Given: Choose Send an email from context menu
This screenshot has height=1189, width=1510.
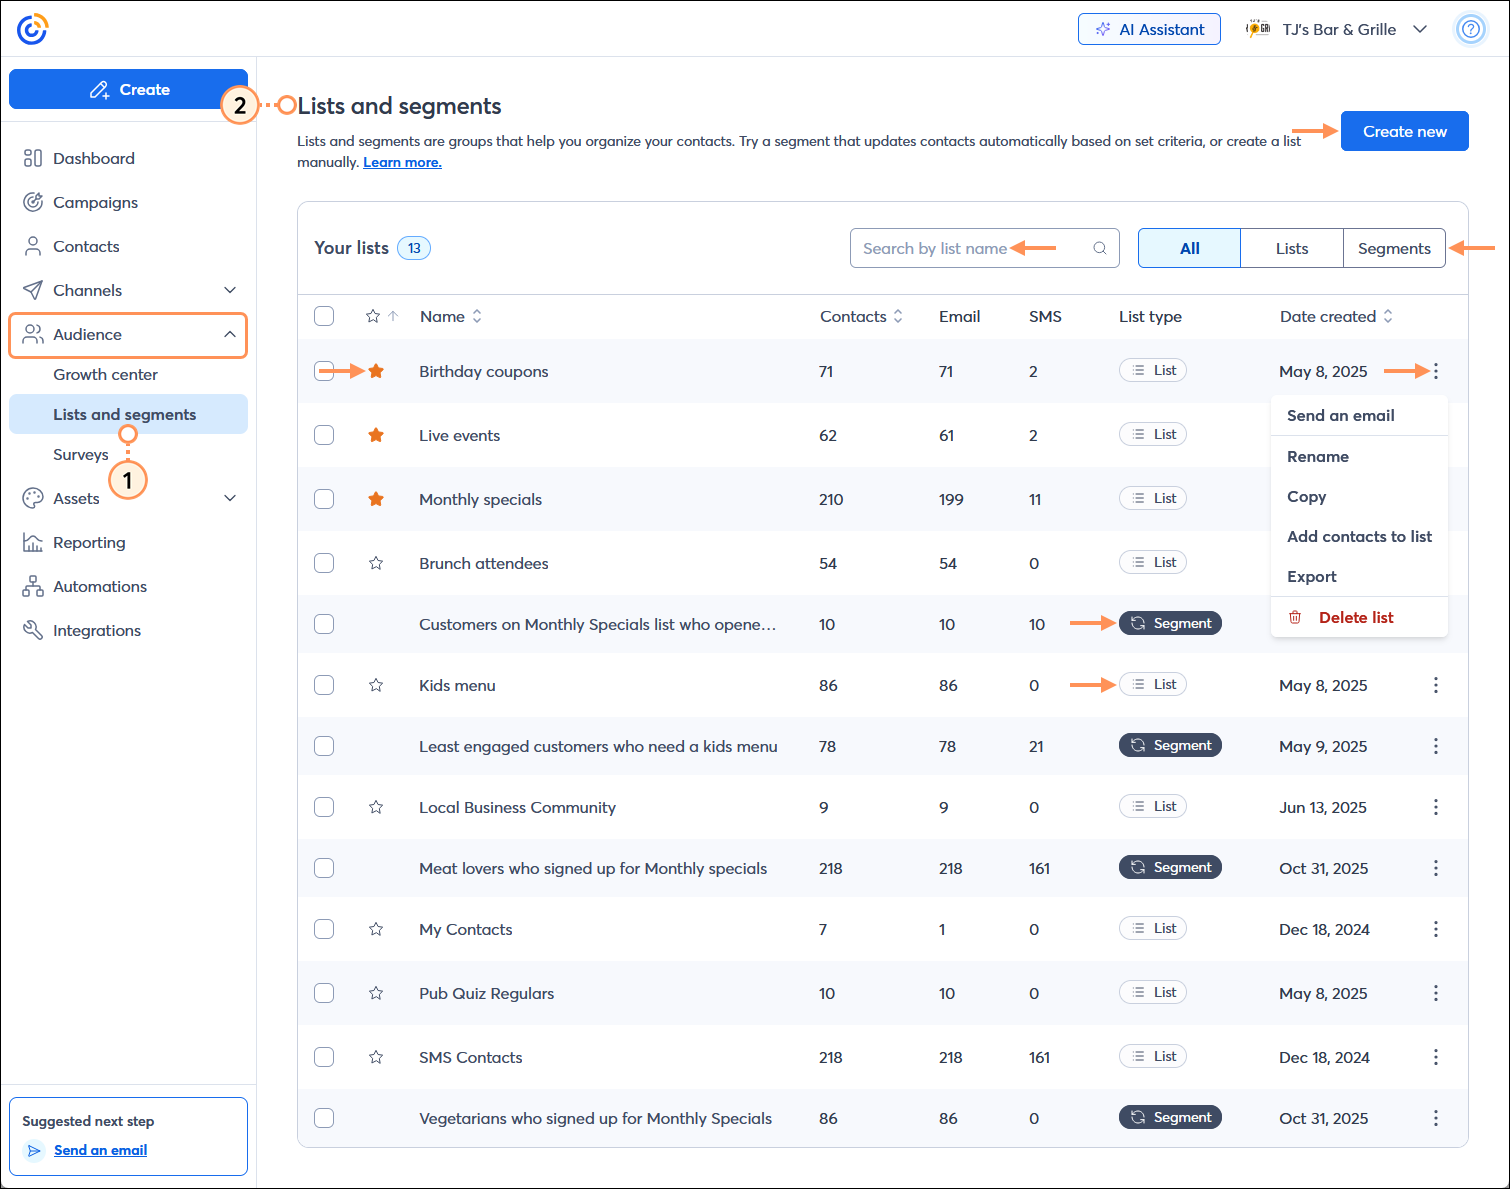Looking at the screenshot, I should pyautogui.click(x=1341, y=415).
